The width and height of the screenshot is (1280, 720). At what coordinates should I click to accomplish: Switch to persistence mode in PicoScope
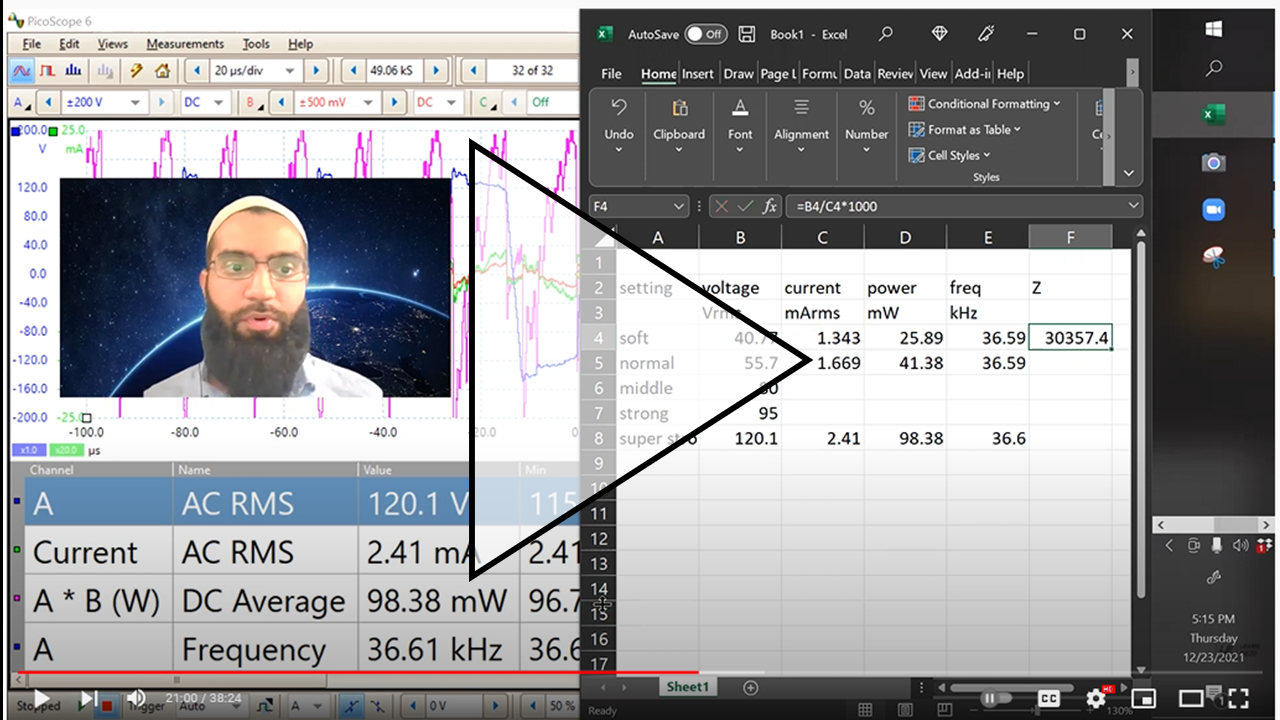[x=48, y=71]
